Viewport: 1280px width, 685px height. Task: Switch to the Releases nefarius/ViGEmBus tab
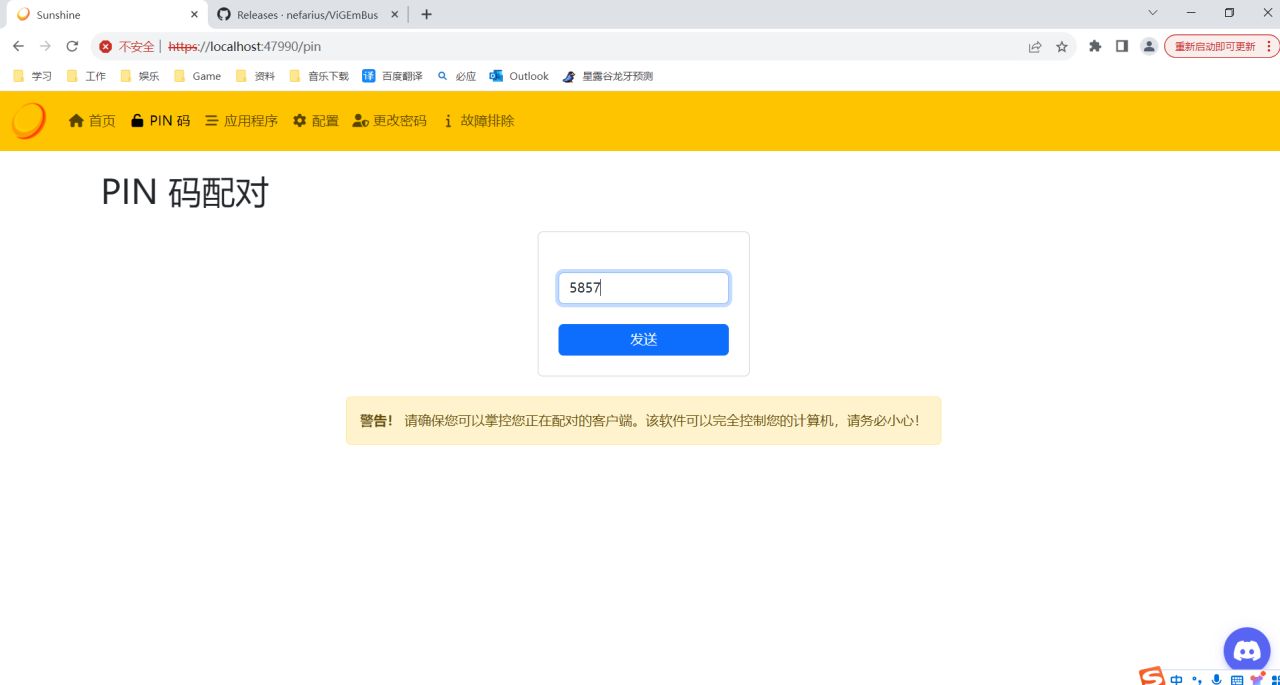(x=307, y=15)
